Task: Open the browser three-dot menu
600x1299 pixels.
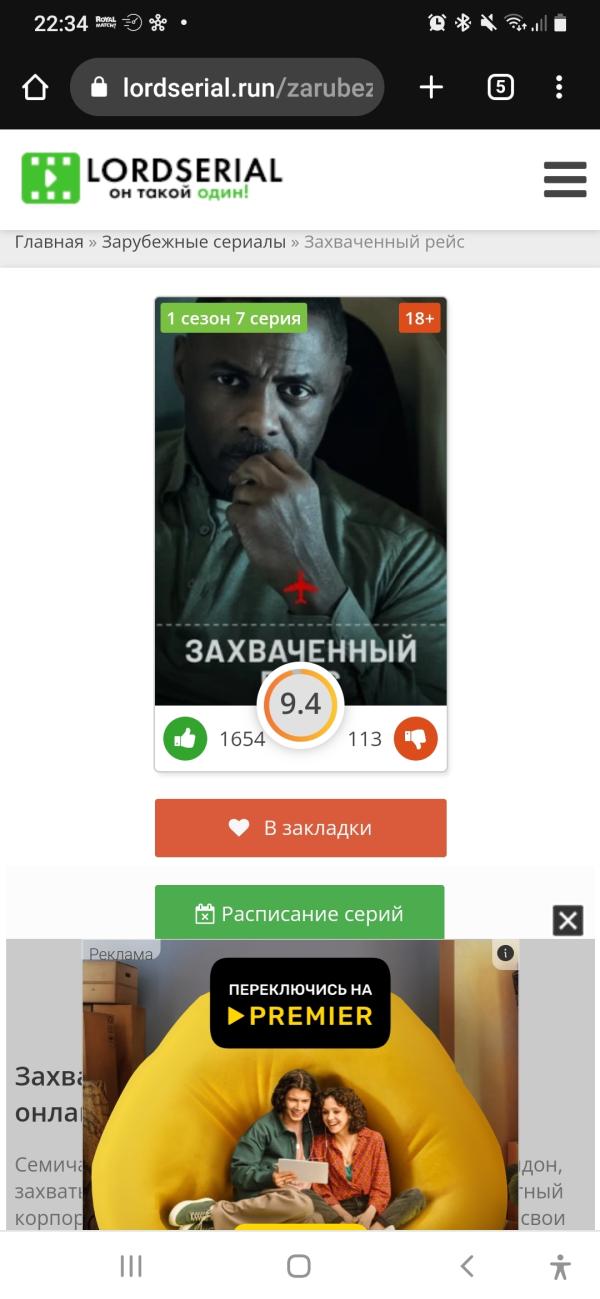Action: click(559, 88)
